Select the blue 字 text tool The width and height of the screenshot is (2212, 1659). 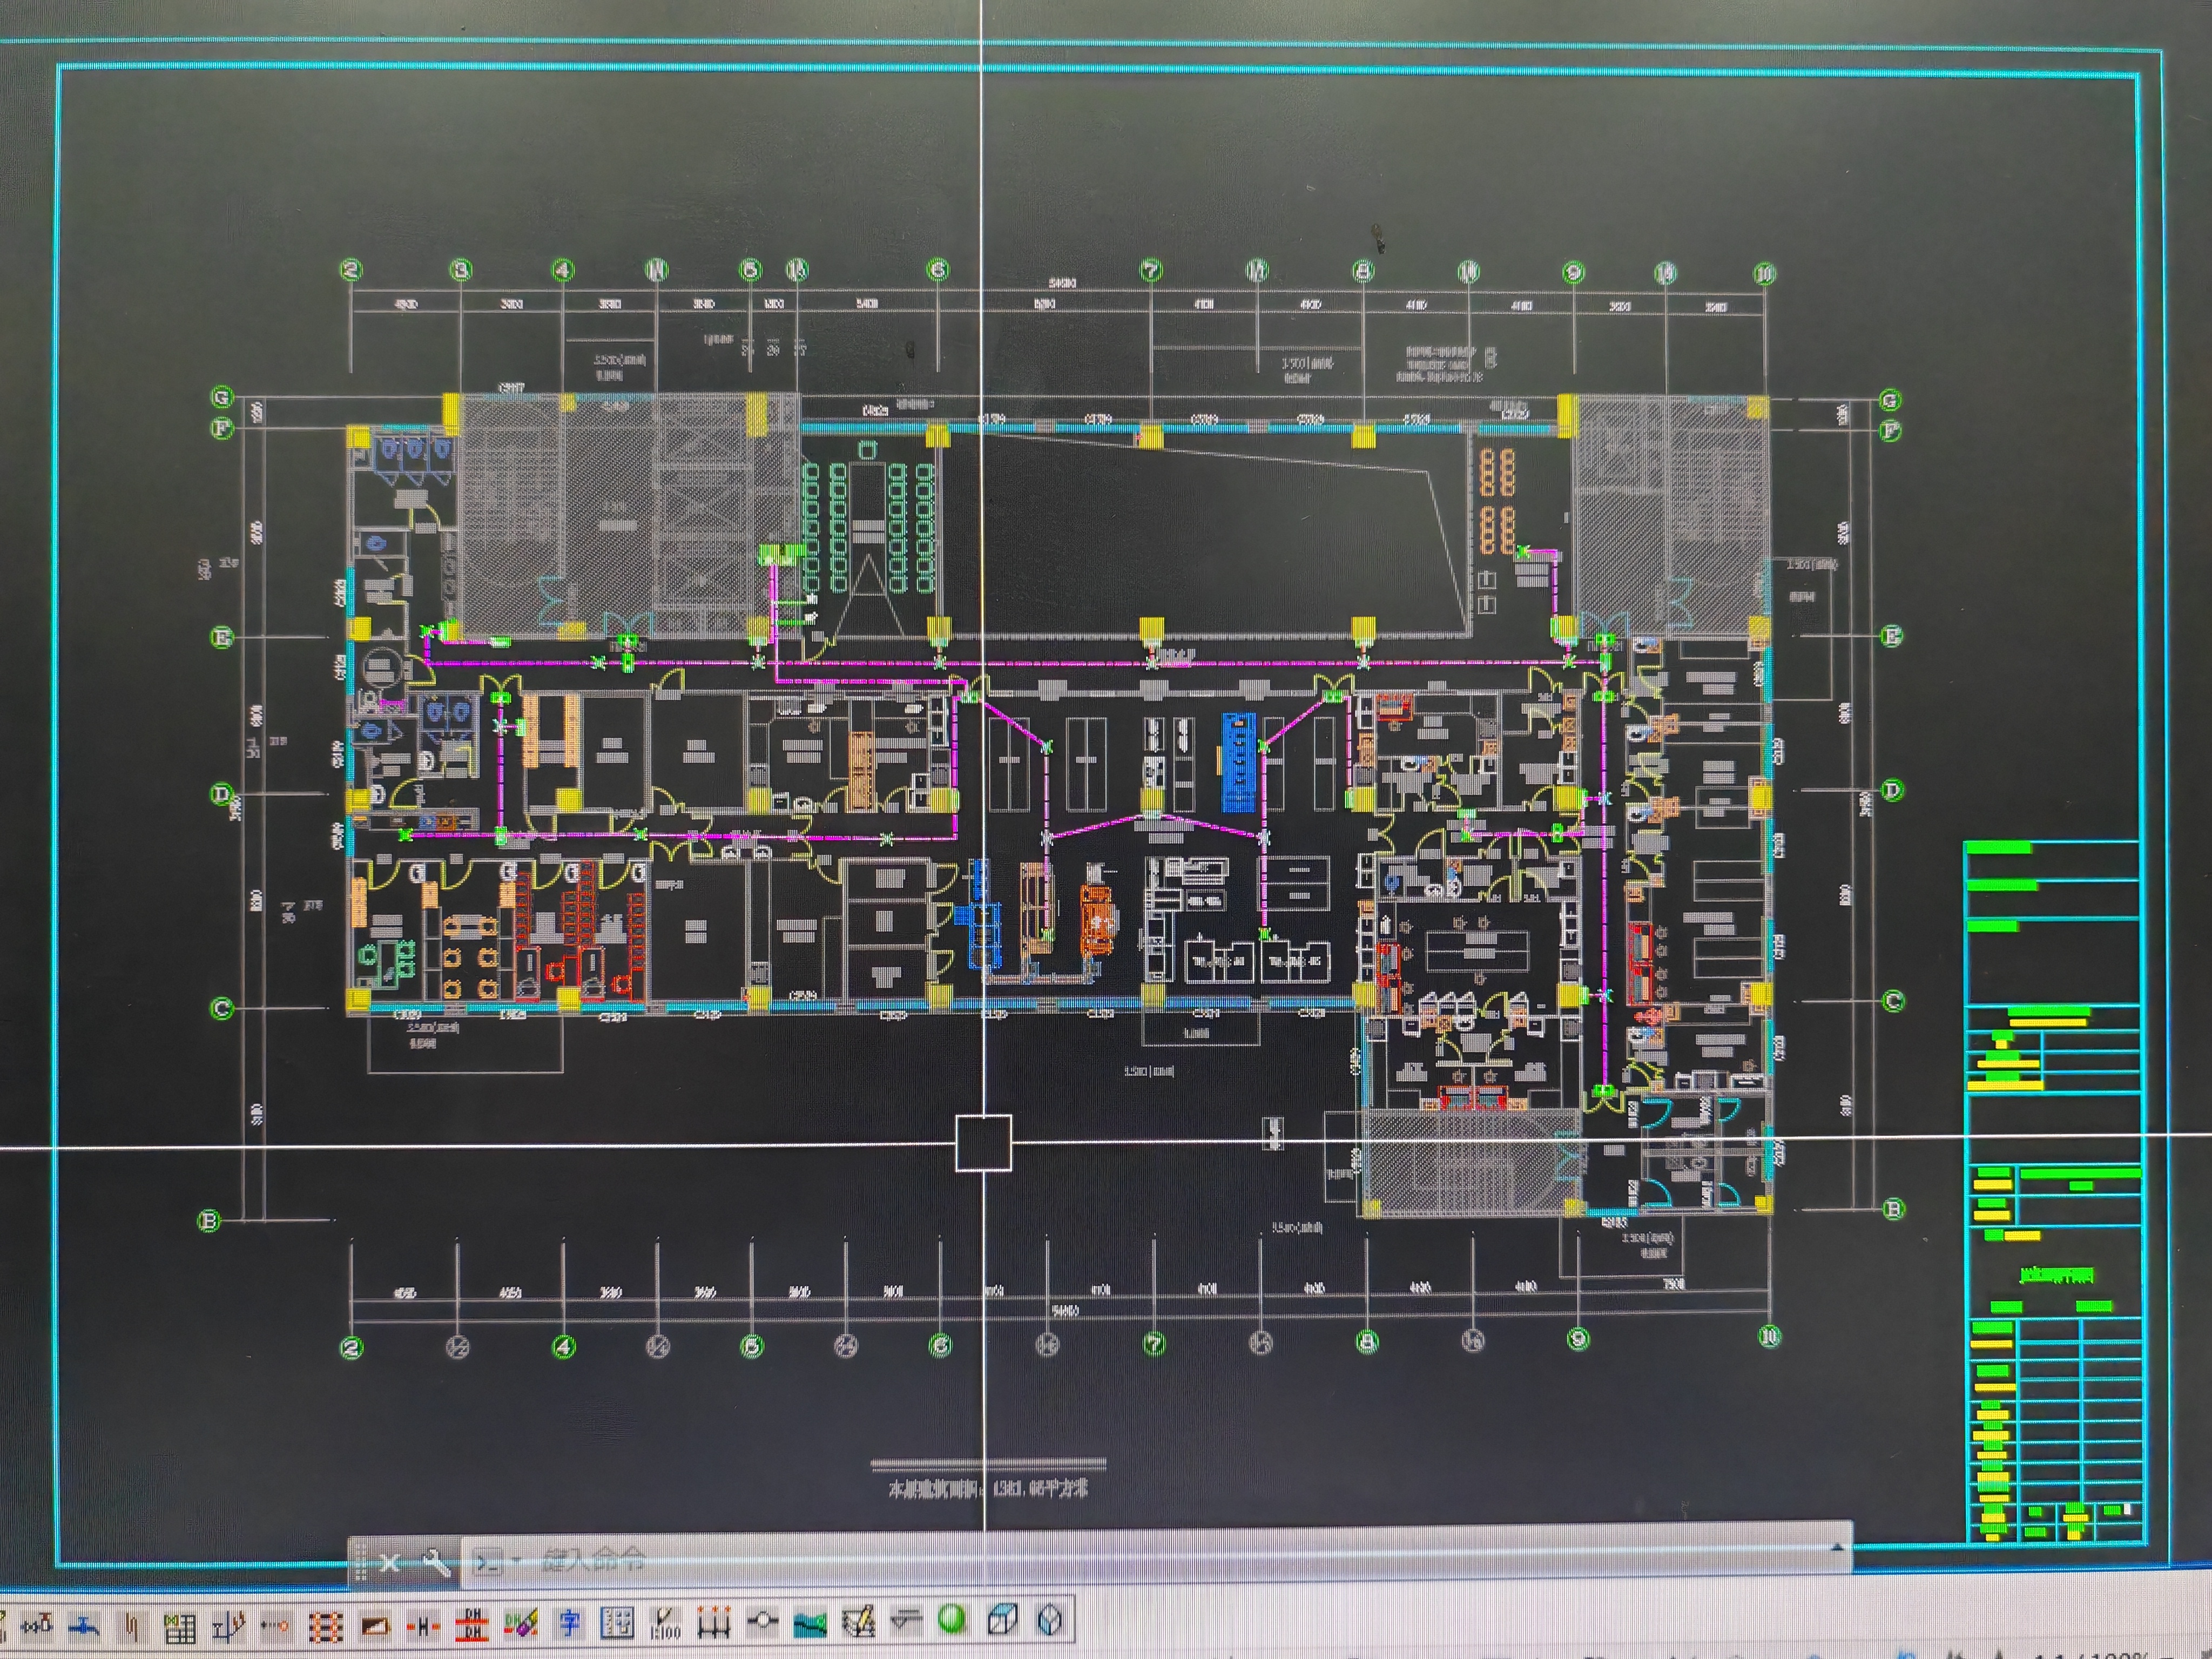(569, 1623)
